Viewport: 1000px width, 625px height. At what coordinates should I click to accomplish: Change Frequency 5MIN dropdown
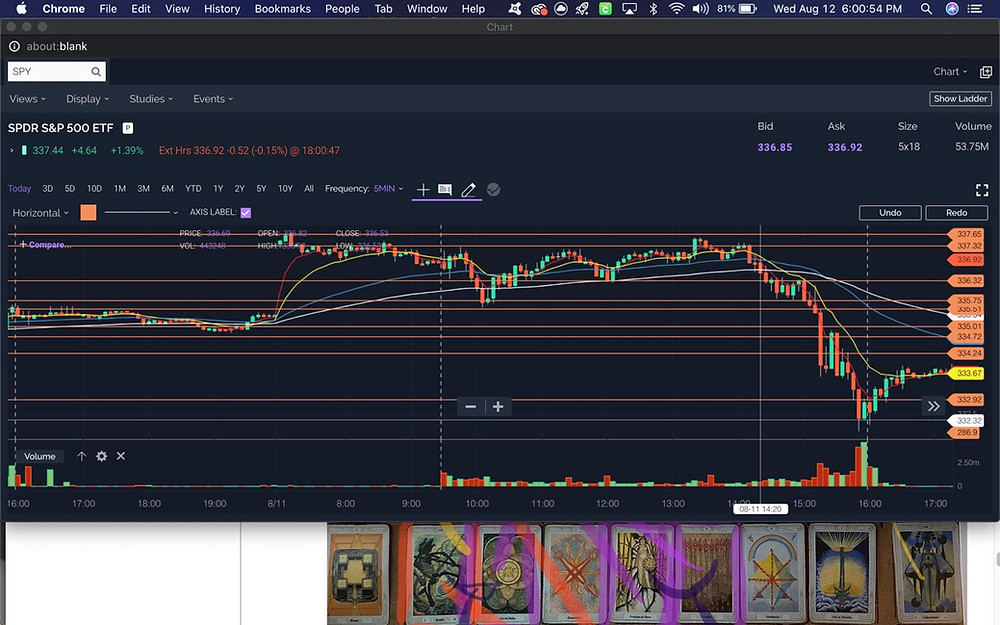[388, 189]
